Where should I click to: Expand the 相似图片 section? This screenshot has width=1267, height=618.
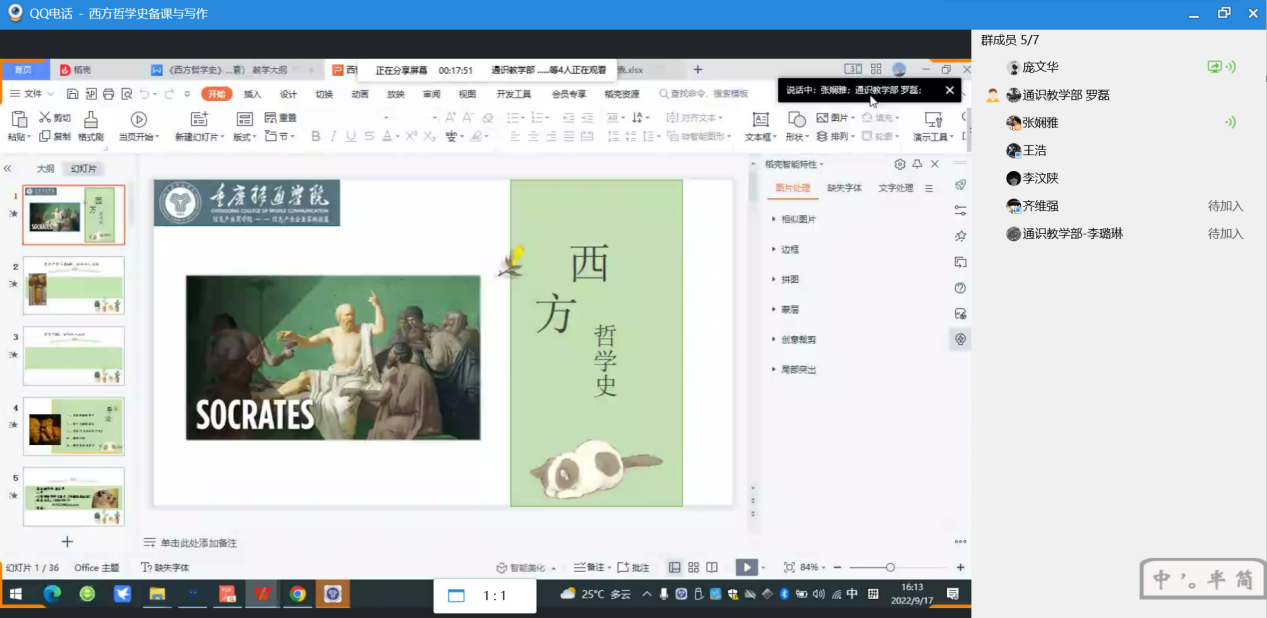pos(797,219)
